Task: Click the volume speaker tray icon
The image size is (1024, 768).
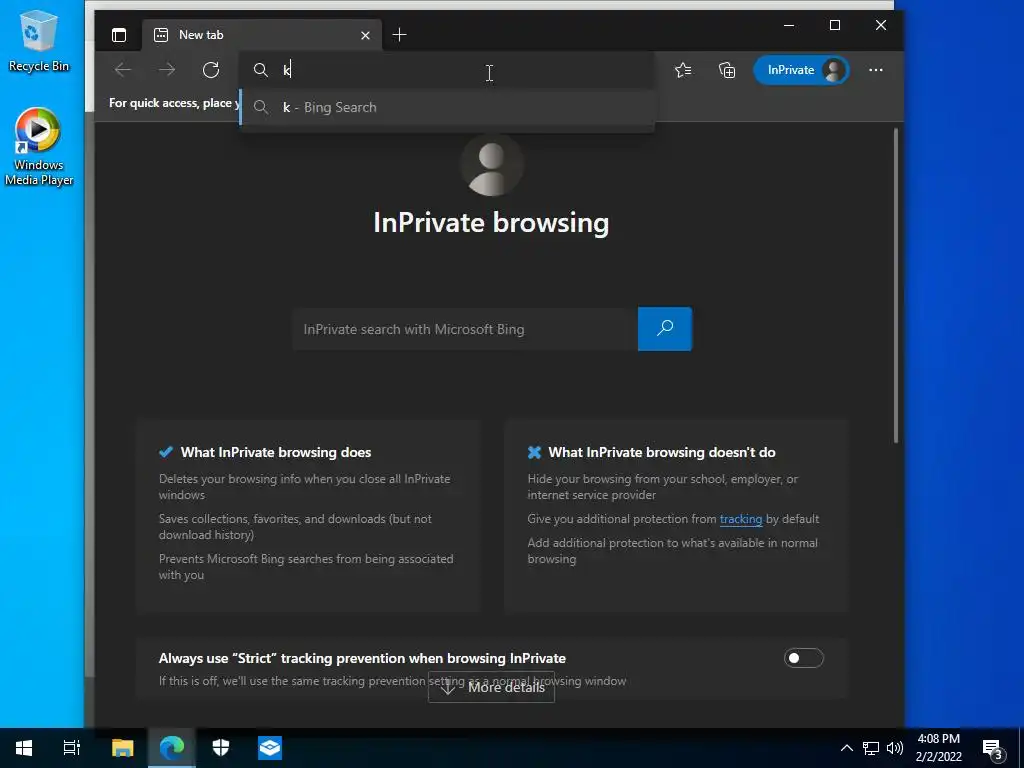Action: (895, 748)
